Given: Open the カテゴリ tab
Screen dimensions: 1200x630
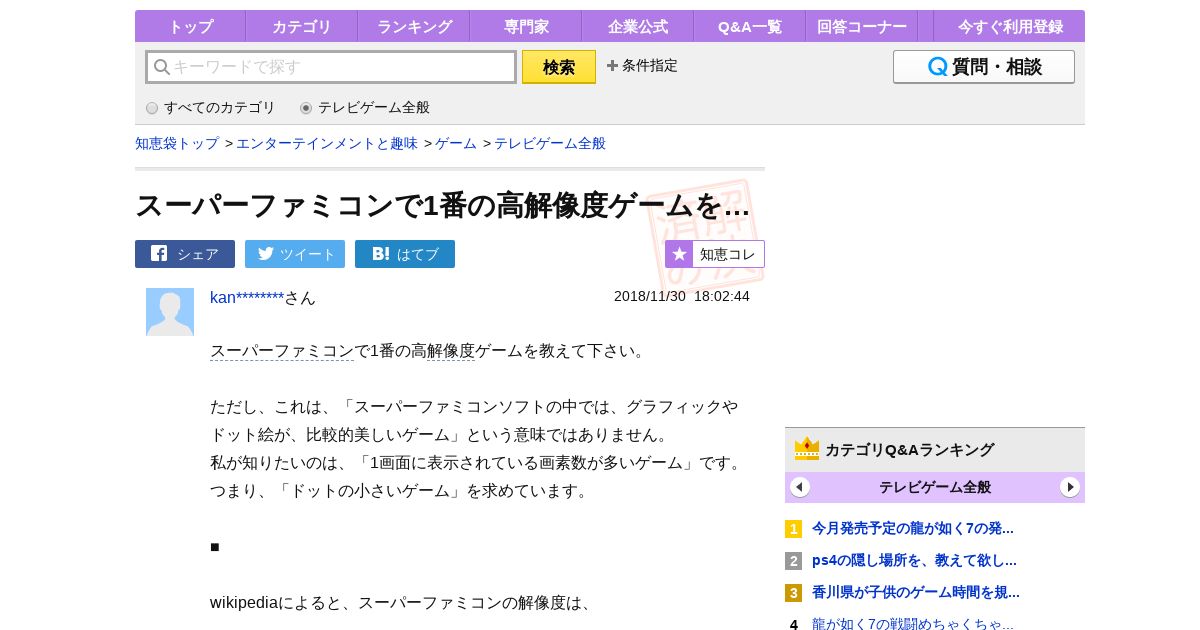Looking at the screenshot, I should coord(302,26).
